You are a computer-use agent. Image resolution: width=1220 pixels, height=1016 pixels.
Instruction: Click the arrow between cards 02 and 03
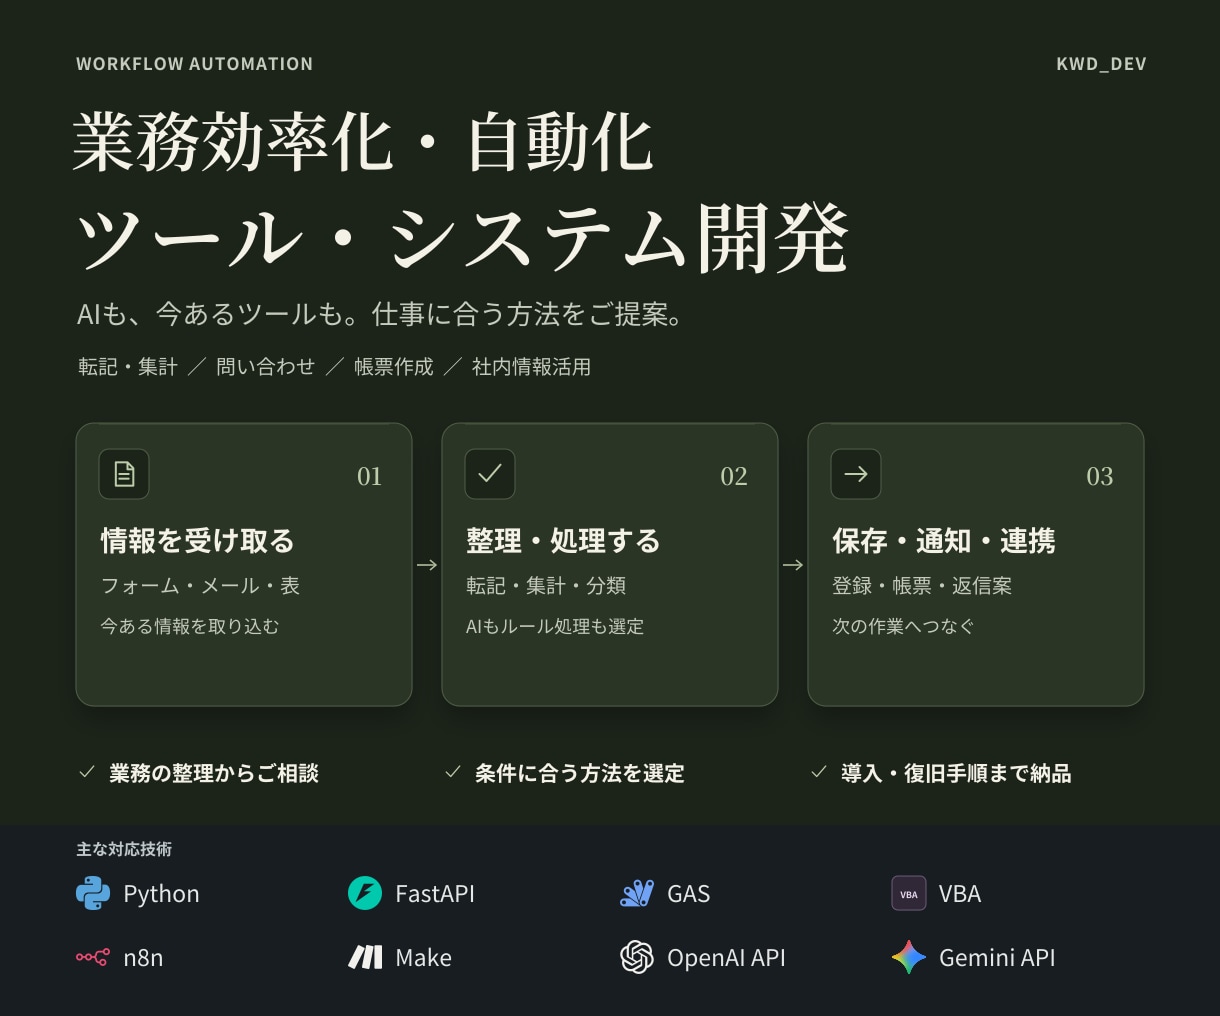click(x=793, y=565)
